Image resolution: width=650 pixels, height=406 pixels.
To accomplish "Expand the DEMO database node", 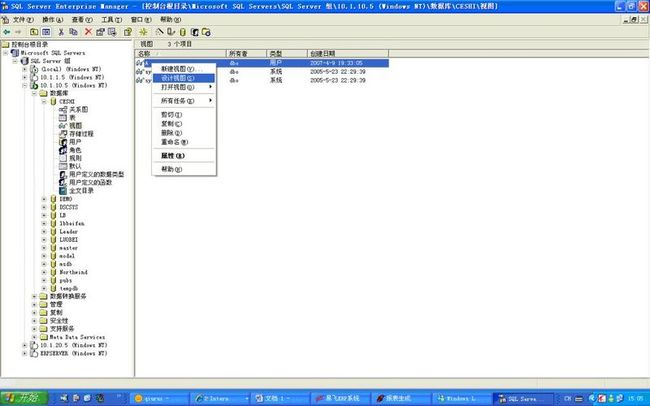I will 44,199.
